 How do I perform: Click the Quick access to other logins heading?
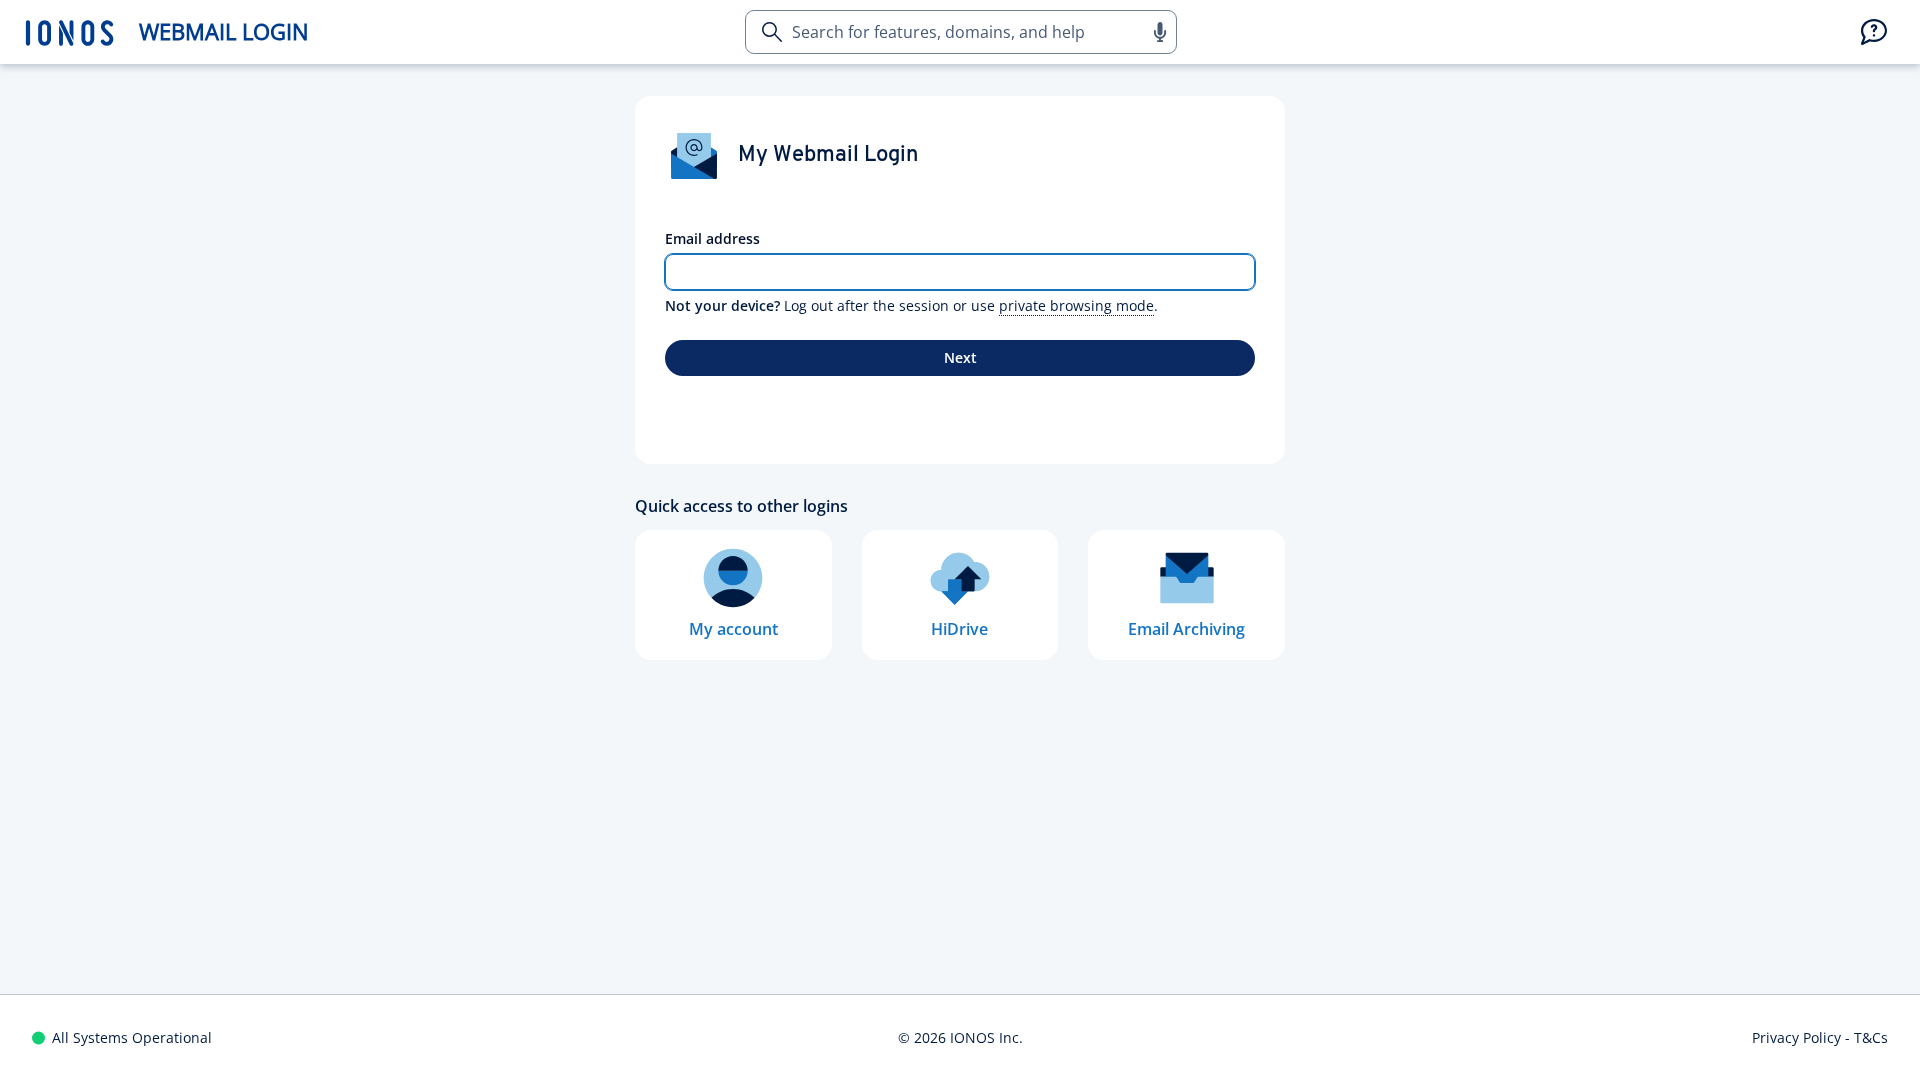(x=741, y=506)
